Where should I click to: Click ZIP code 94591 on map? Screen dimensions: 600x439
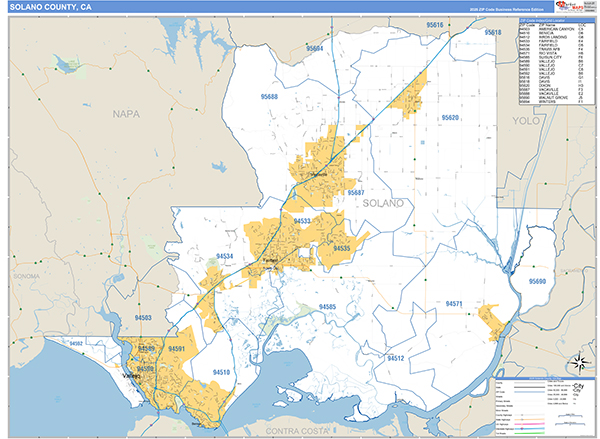click(176, 349)
